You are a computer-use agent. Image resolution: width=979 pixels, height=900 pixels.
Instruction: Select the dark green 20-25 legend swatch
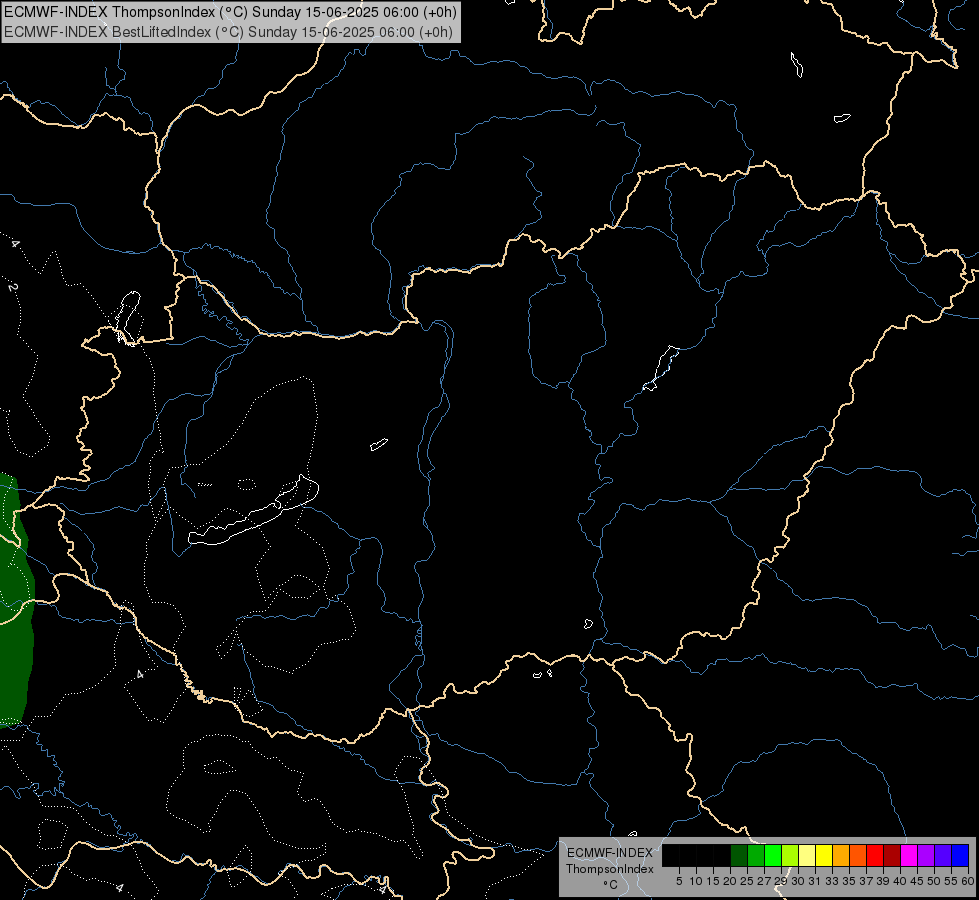[739, 855]
